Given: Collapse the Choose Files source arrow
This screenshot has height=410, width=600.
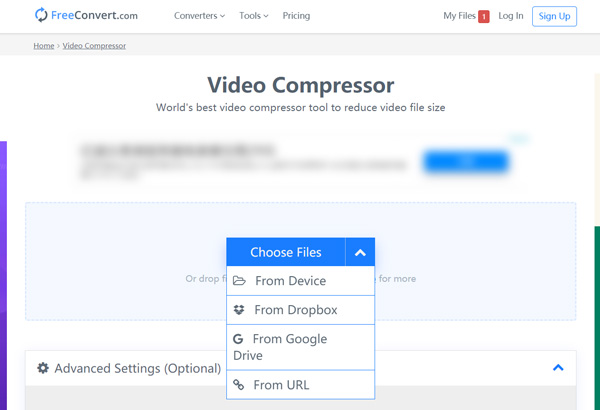Looking at the screenshot, I should click(360, 253).
